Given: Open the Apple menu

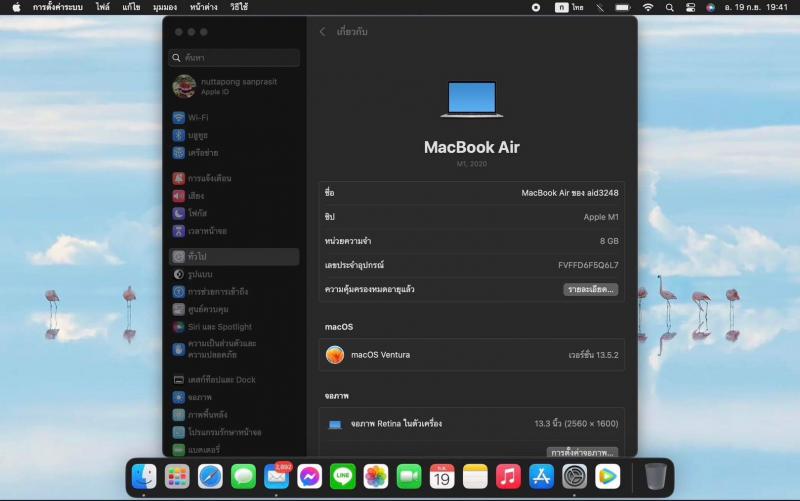Looking at the screenshot, I should click(x=16, y=7).
